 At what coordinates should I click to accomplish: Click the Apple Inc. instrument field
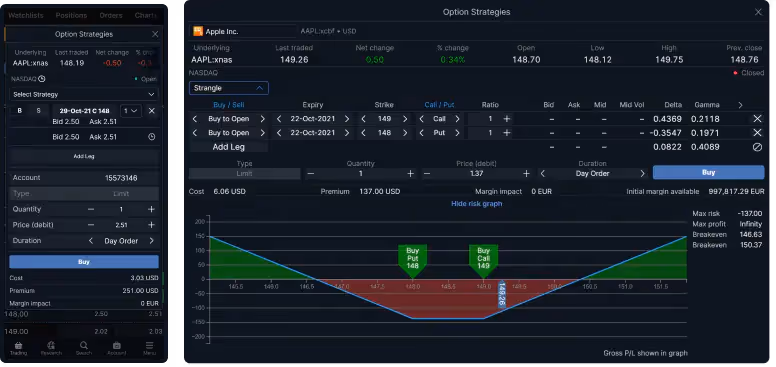[x=243, y=31]
